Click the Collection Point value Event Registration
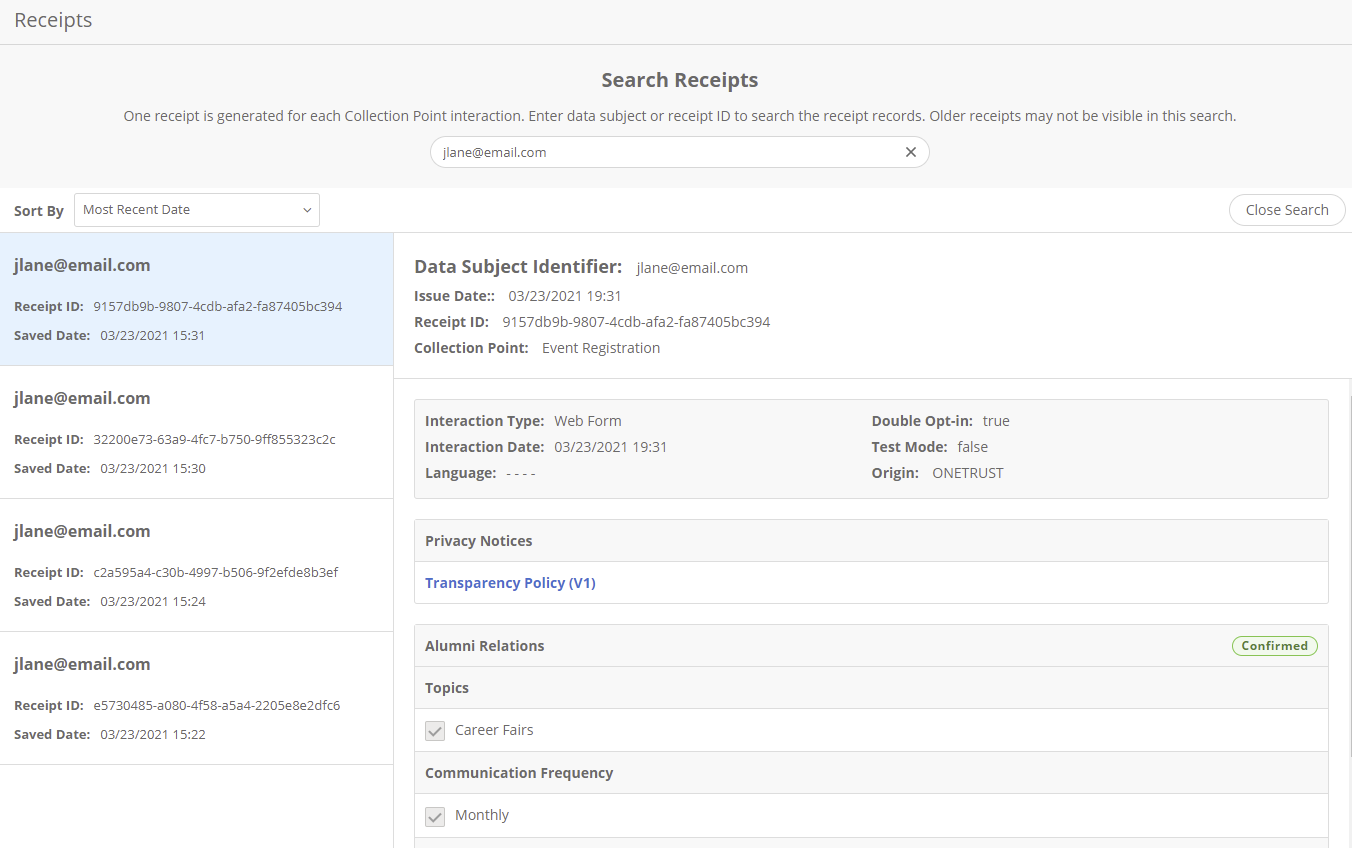The height and width of the screenshot is (848, 1352). (x=601, y=348)
